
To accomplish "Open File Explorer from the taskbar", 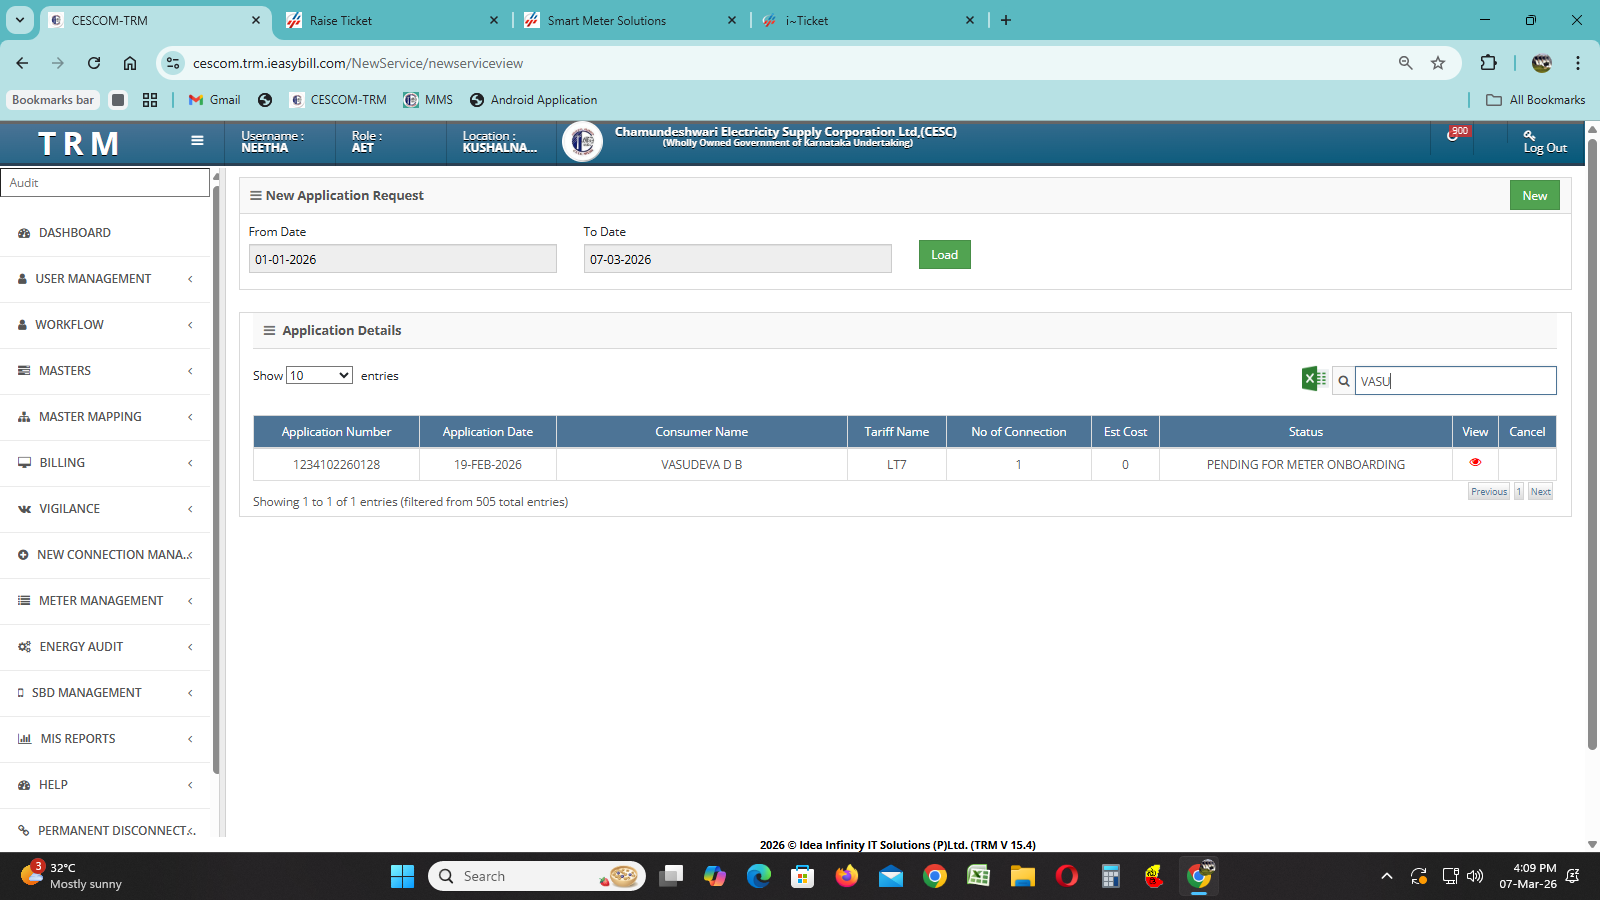I will (1022, 877).
